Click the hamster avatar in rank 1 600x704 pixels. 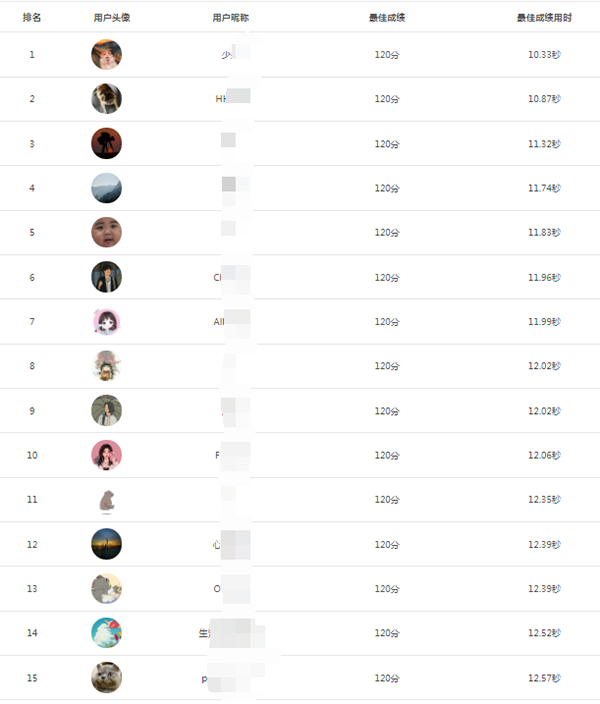[106, 54]
